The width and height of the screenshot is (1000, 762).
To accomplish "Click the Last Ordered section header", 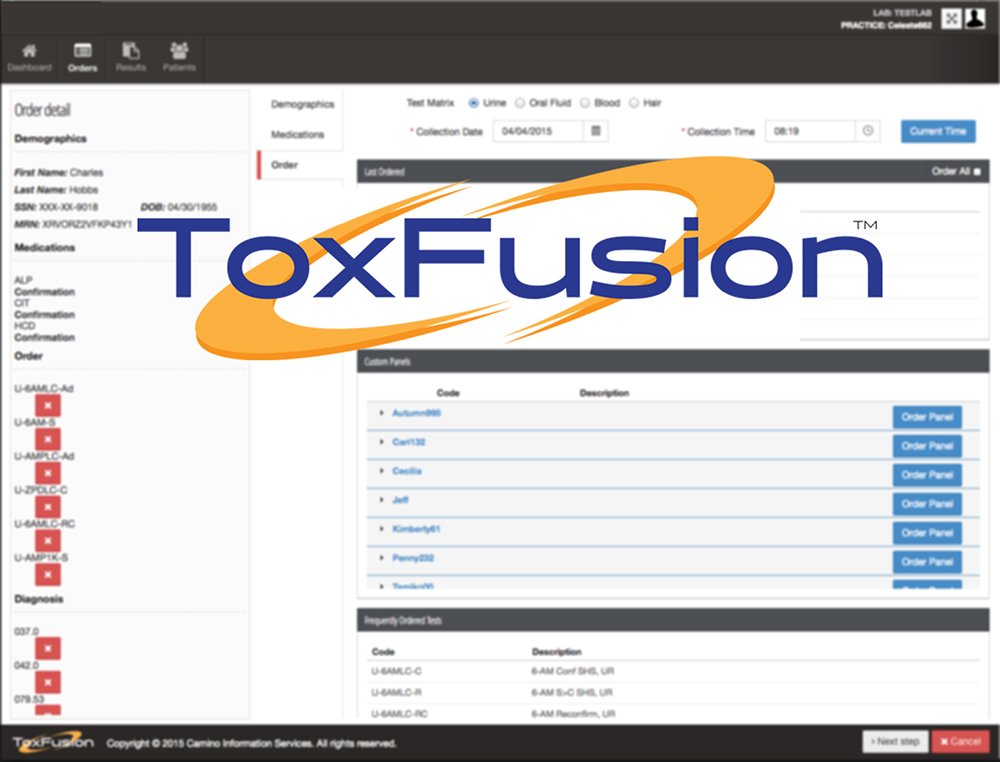I will tap(673, 172).
